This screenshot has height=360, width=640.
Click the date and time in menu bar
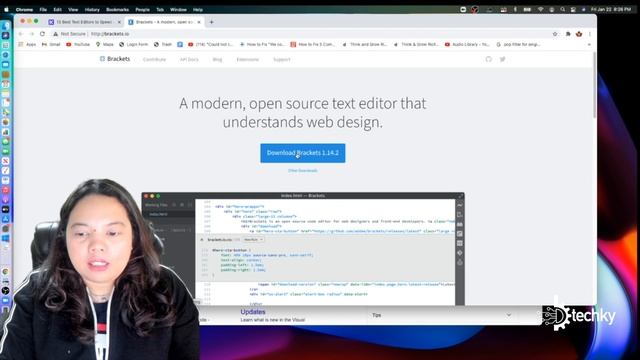611,9
